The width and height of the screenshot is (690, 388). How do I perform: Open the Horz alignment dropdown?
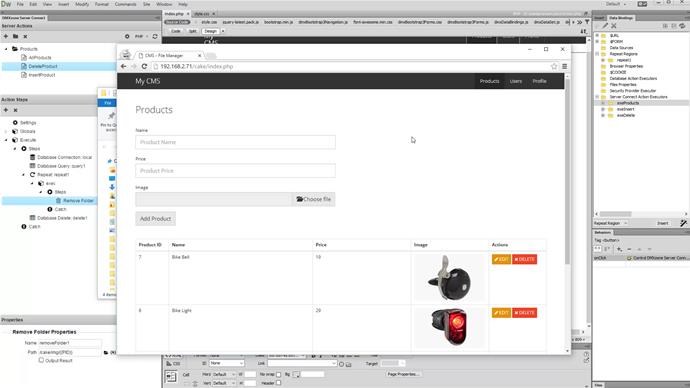224,374
